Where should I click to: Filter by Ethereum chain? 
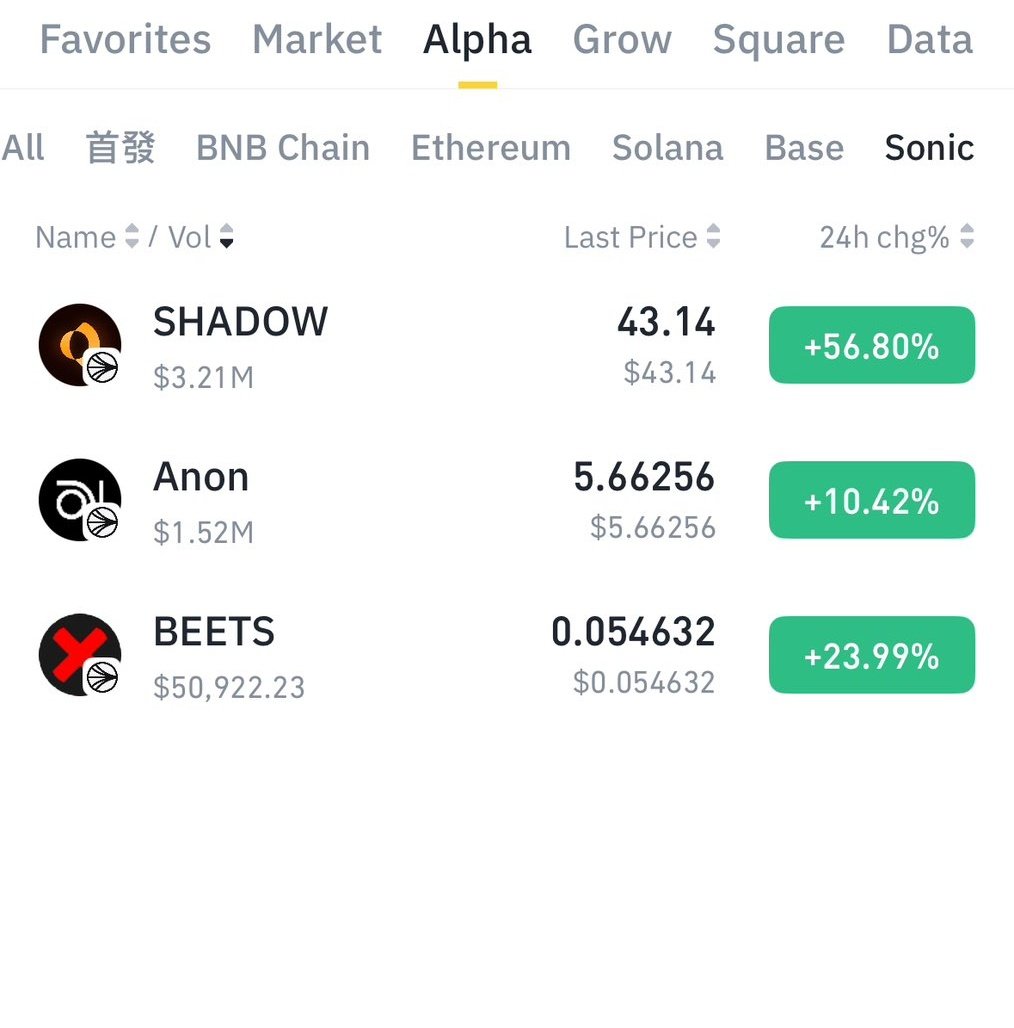click(x=491, y=148)
